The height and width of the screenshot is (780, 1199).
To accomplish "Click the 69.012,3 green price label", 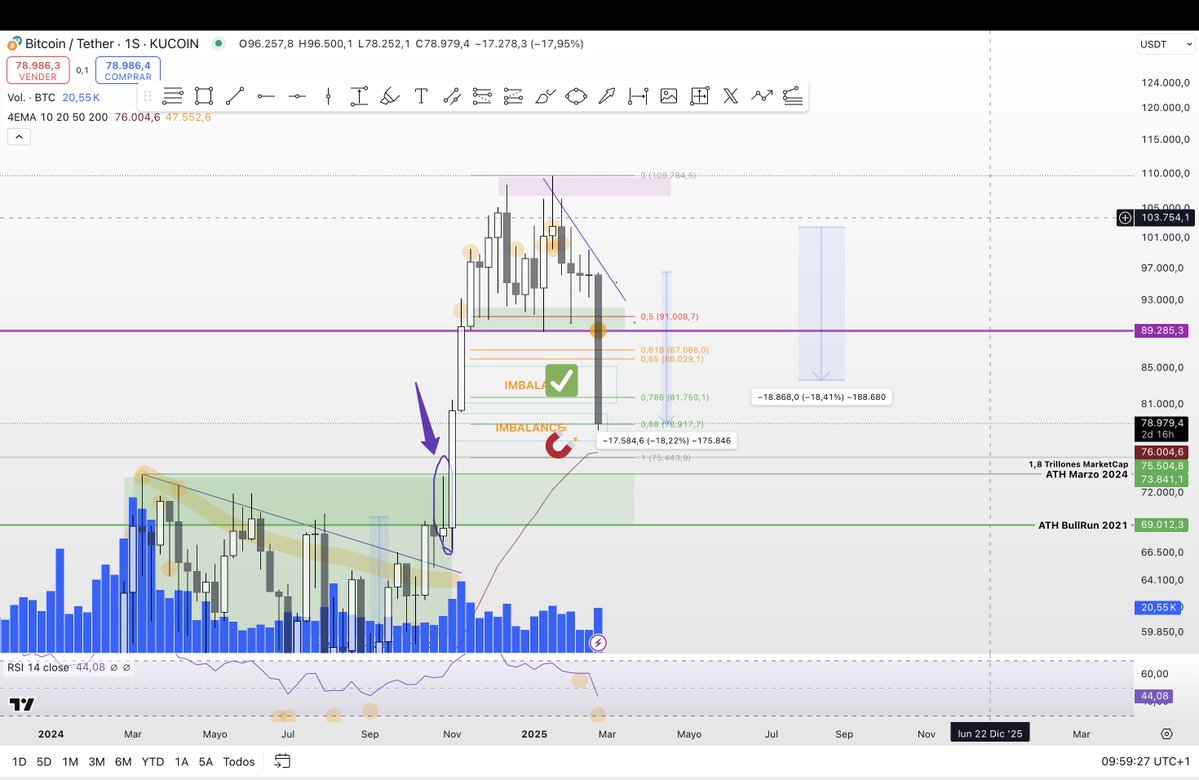I will (x=1162, y=525).
